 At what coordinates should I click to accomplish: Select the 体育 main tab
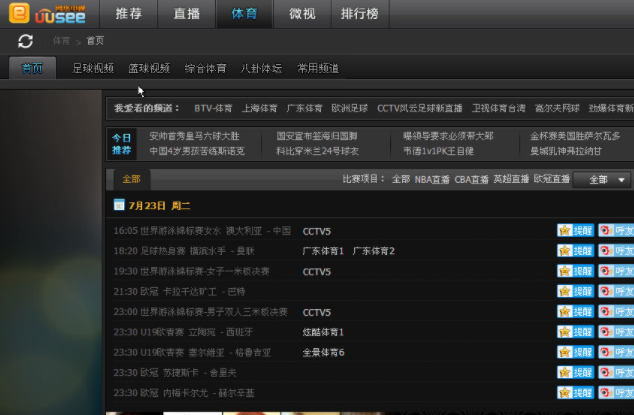click(244, 14)
